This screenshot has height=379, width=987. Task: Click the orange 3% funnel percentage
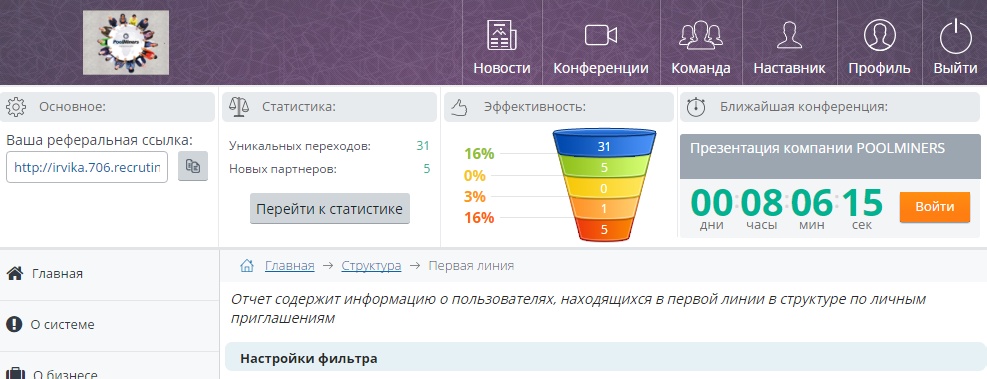tap(475, 196)
